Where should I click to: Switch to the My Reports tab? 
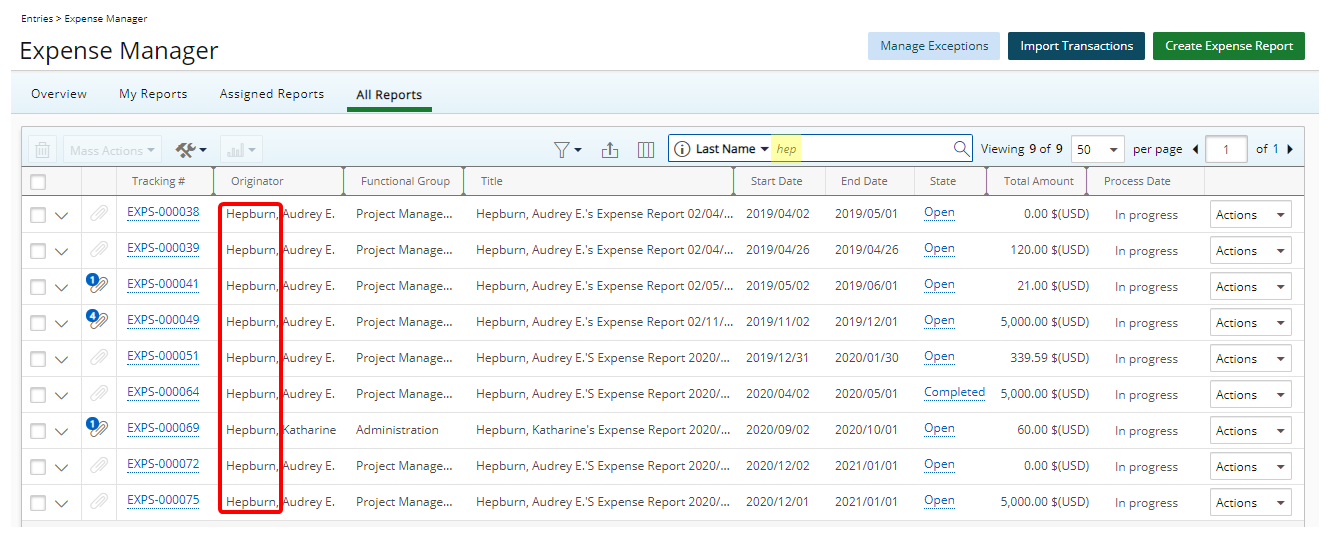tap(153, 94)
